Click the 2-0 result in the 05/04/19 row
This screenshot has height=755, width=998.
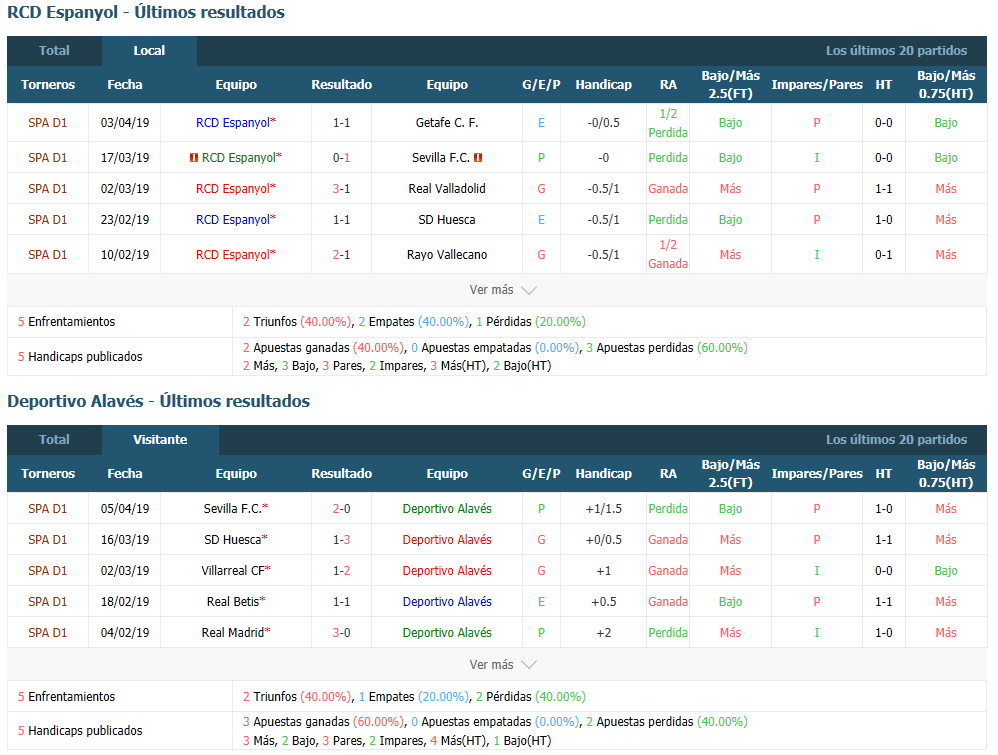click(x=341, y=509)
